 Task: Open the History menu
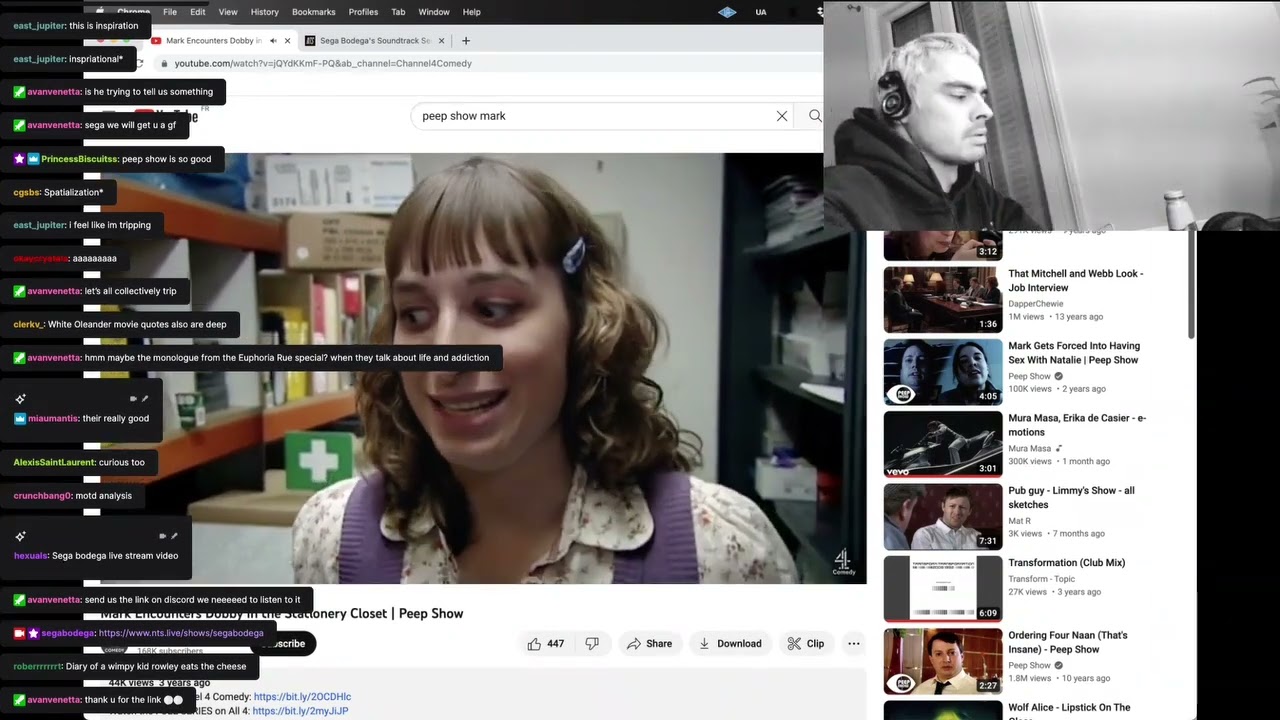point(265,12)
